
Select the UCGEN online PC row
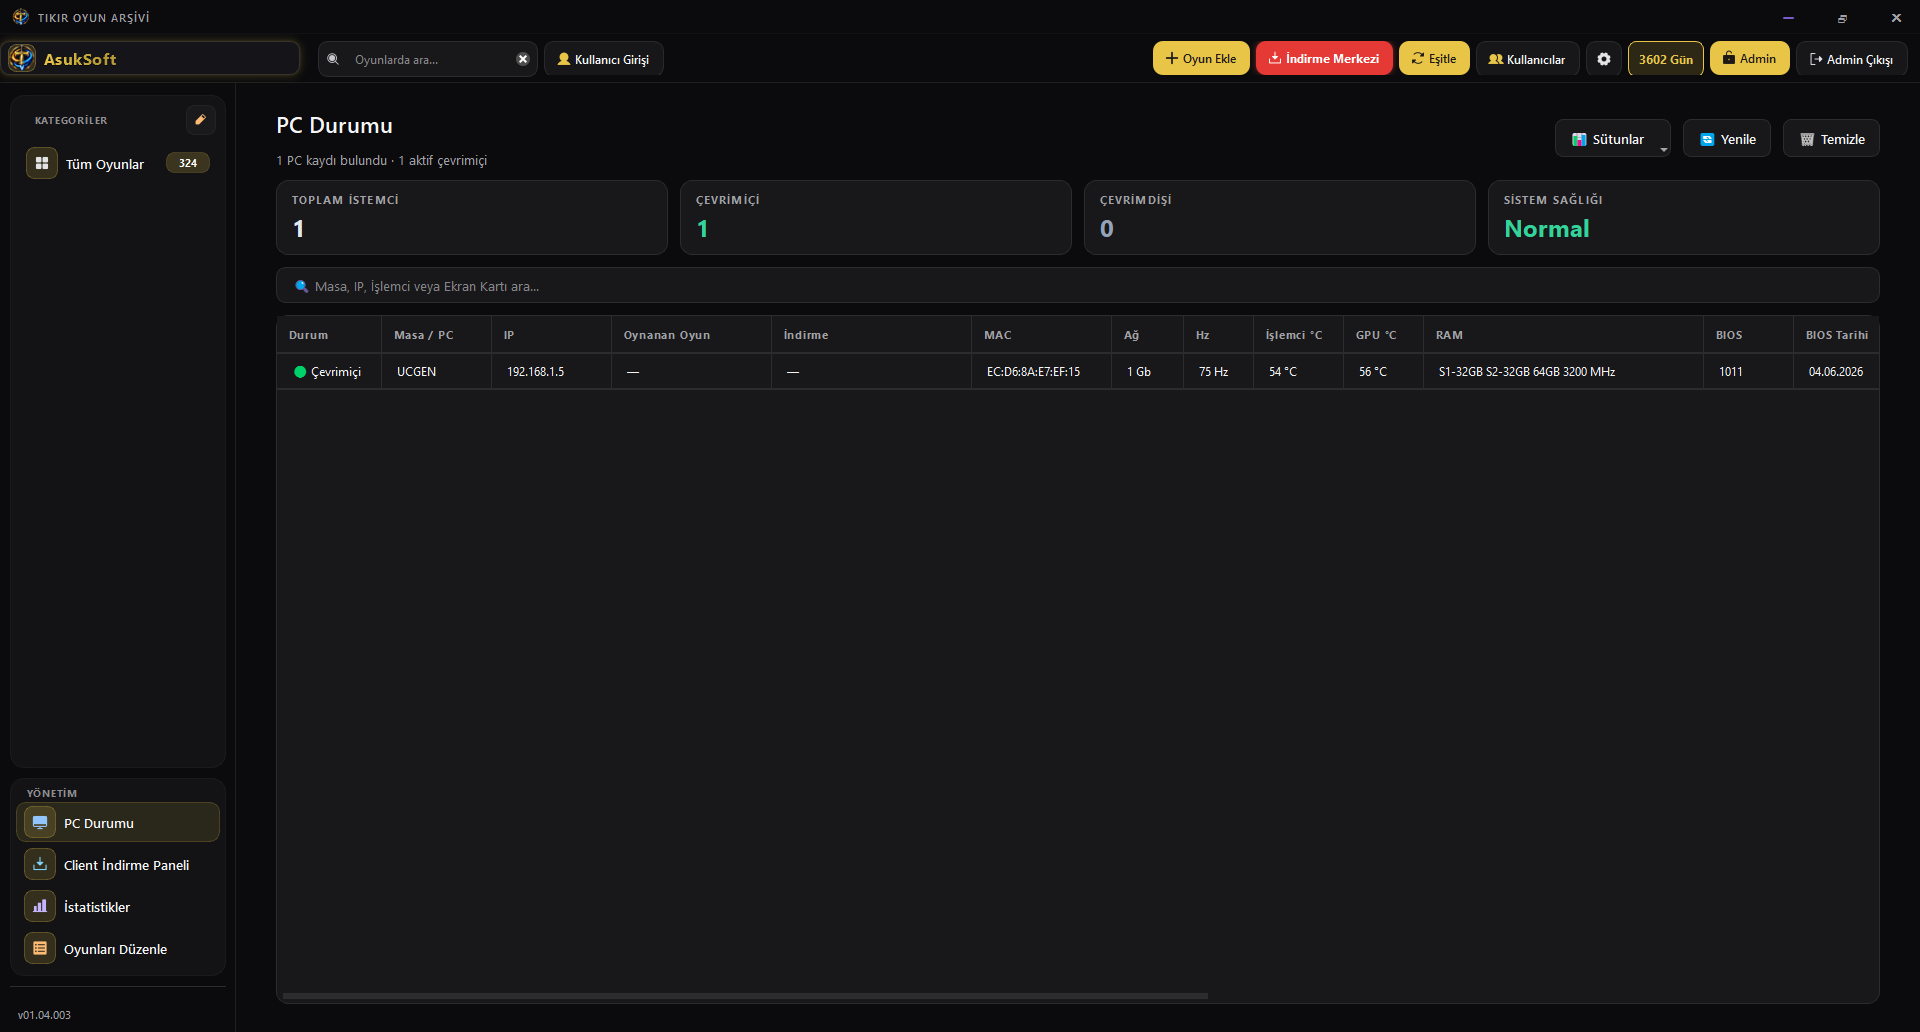click(1077, 371)
